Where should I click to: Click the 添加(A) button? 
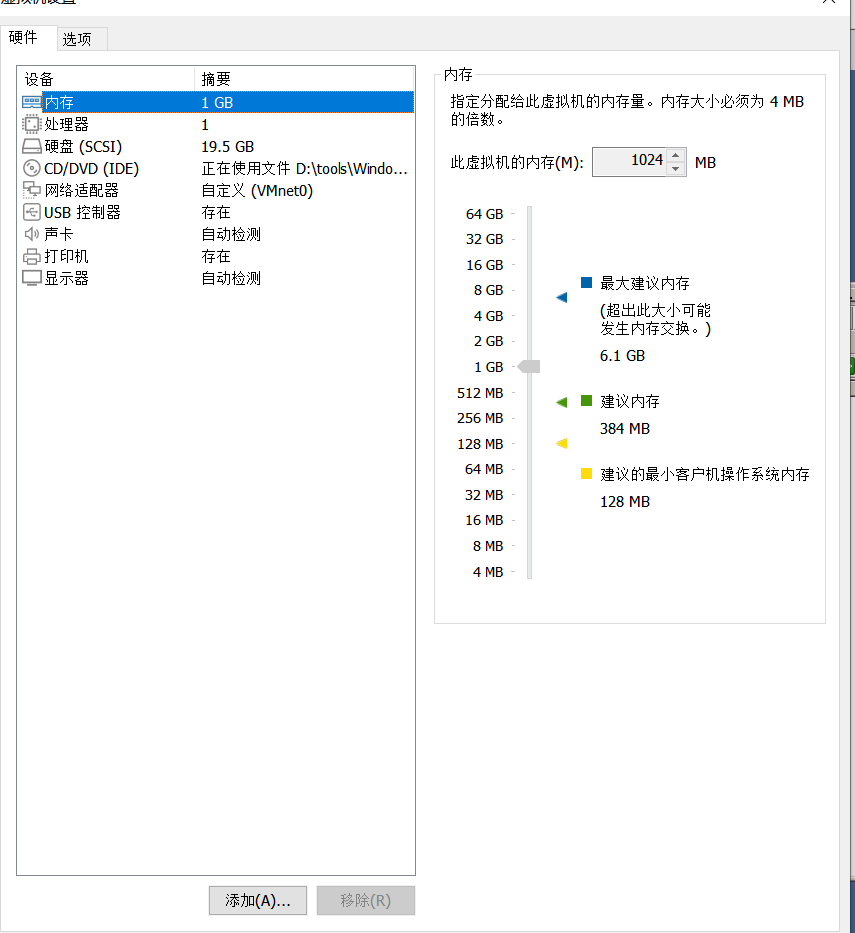[257, 900]
